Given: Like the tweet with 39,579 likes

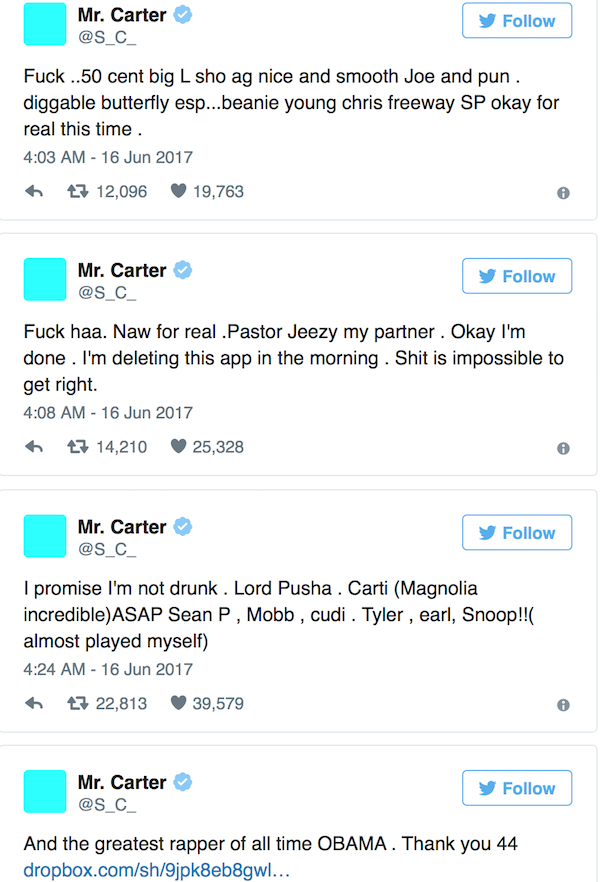Looking at the screenshot, I should pyautogui.click(x=179, y=704).
